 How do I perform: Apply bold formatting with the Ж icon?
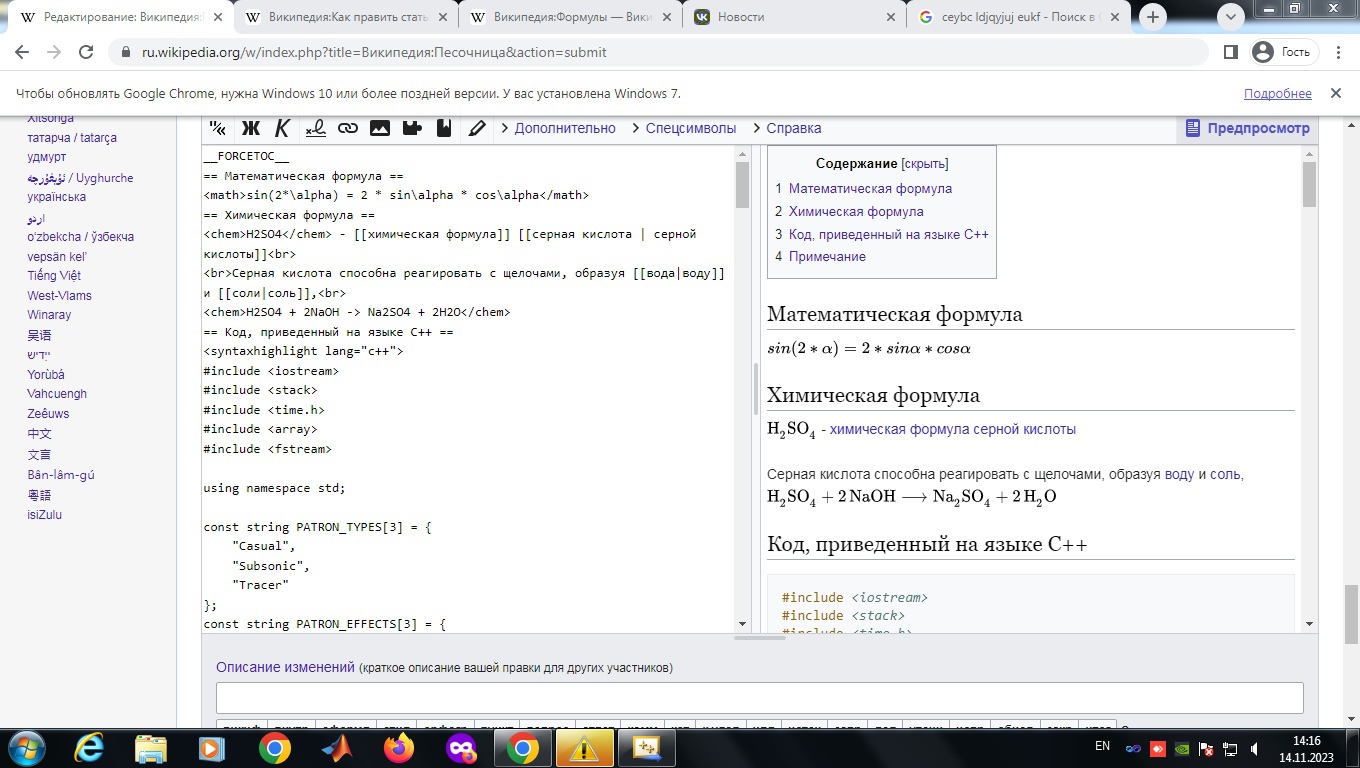pos(251,128)
